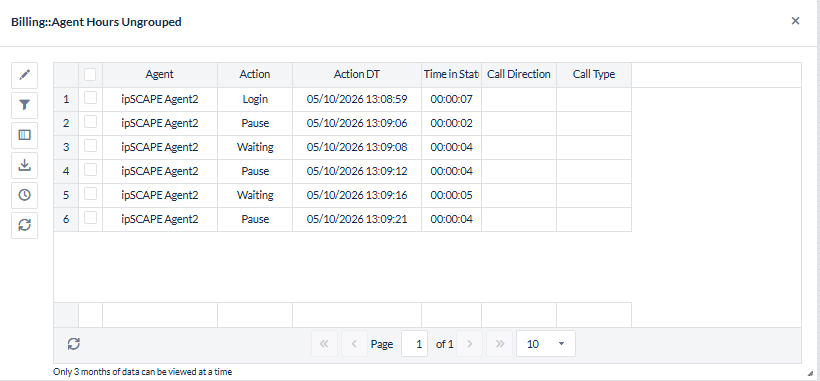Go to last page arrow
Viewport: 820px width, 381px height.
(499, 344)
